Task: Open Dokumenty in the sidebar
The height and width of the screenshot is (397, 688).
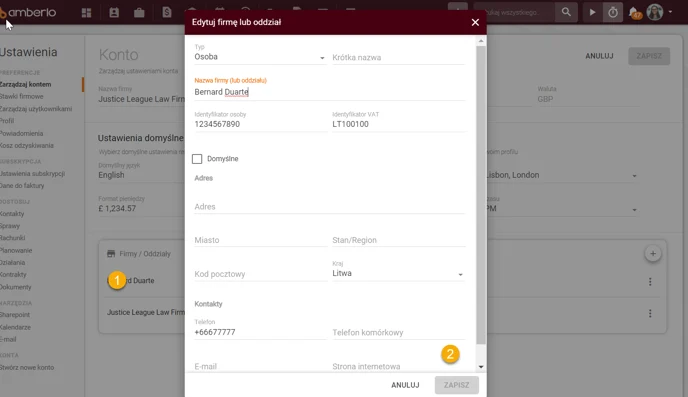Action: 16,287
